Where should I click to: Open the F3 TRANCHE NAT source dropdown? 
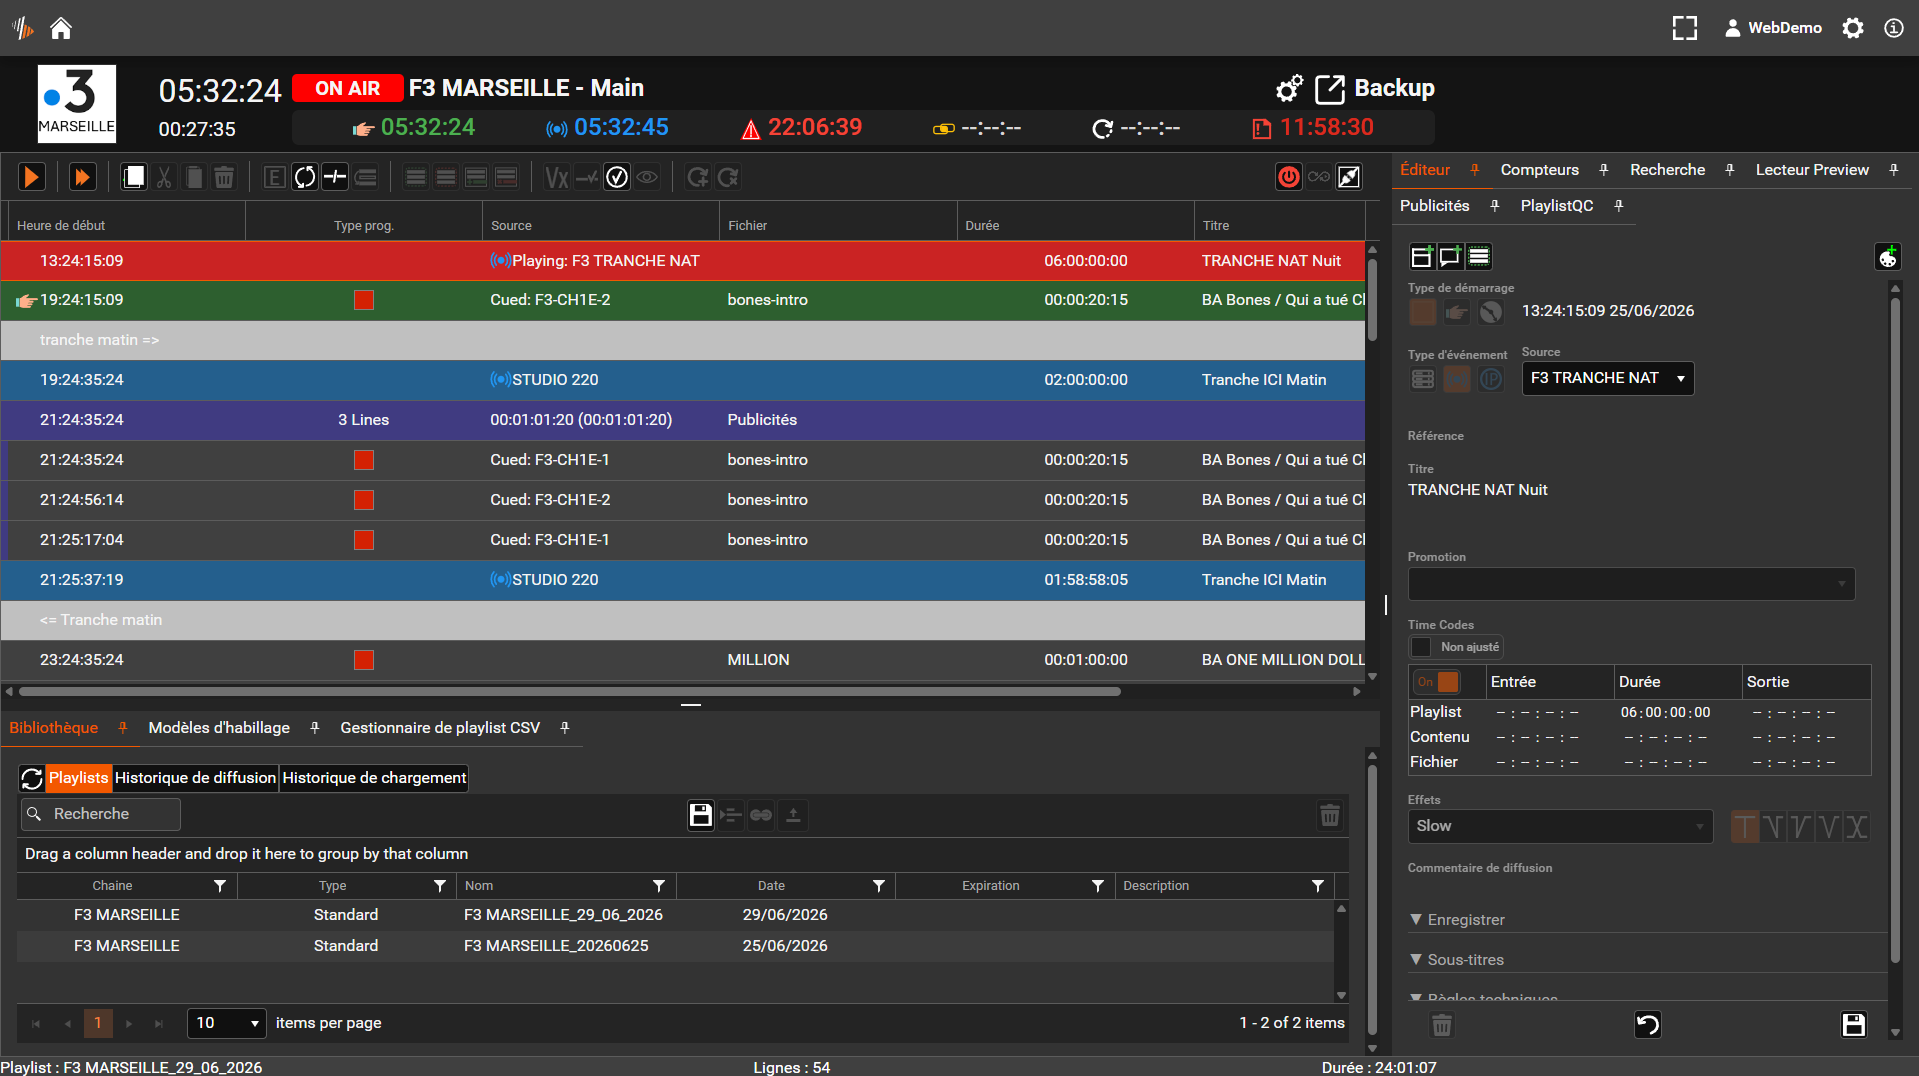pyautogui.click(x=1607, y=378)
